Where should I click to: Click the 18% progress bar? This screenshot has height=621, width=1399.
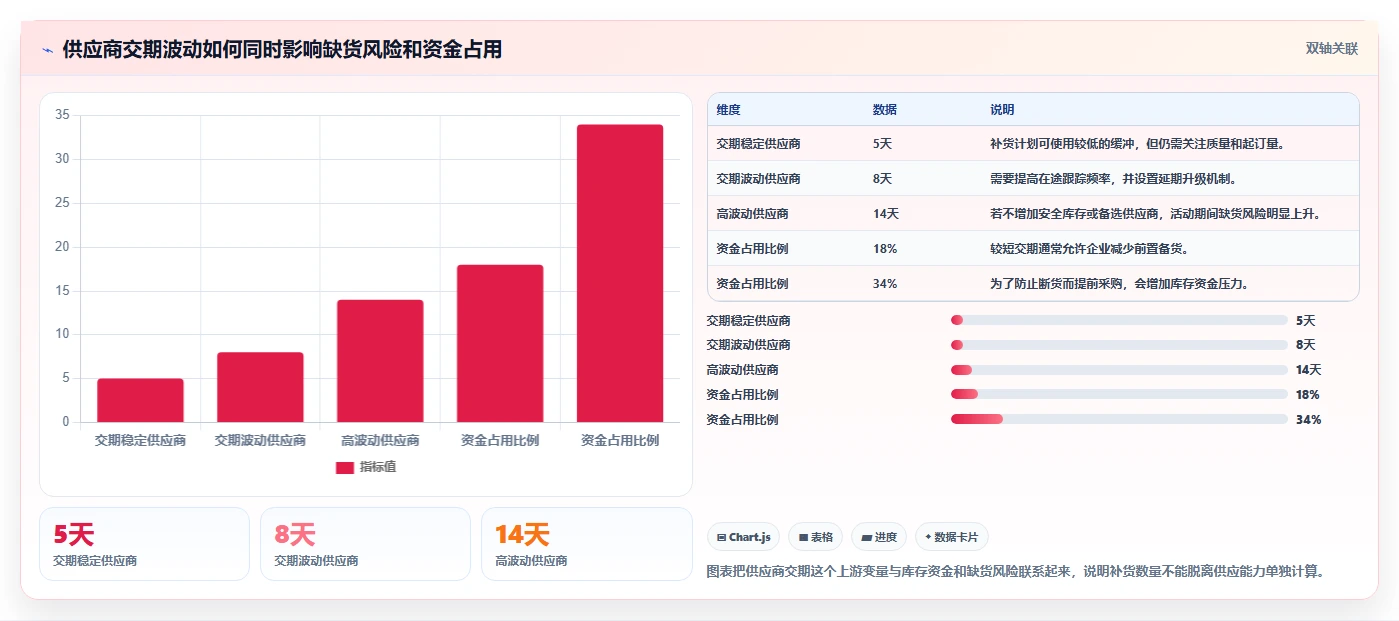tap(1119, 394)
